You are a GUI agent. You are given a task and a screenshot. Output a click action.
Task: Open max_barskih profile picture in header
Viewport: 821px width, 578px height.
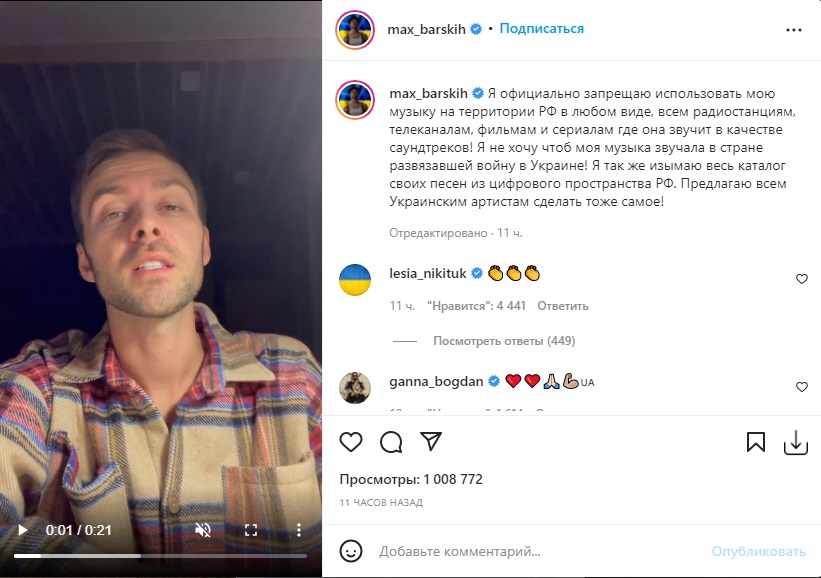[355, 30]
